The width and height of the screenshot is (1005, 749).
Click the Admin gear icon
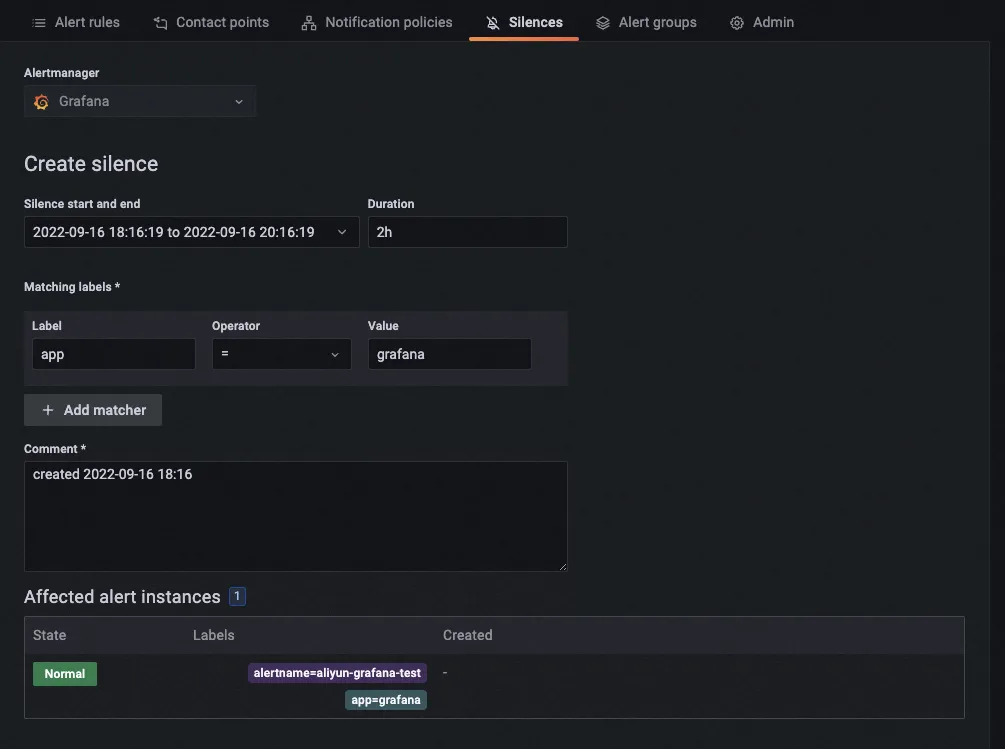coord(737,22)
